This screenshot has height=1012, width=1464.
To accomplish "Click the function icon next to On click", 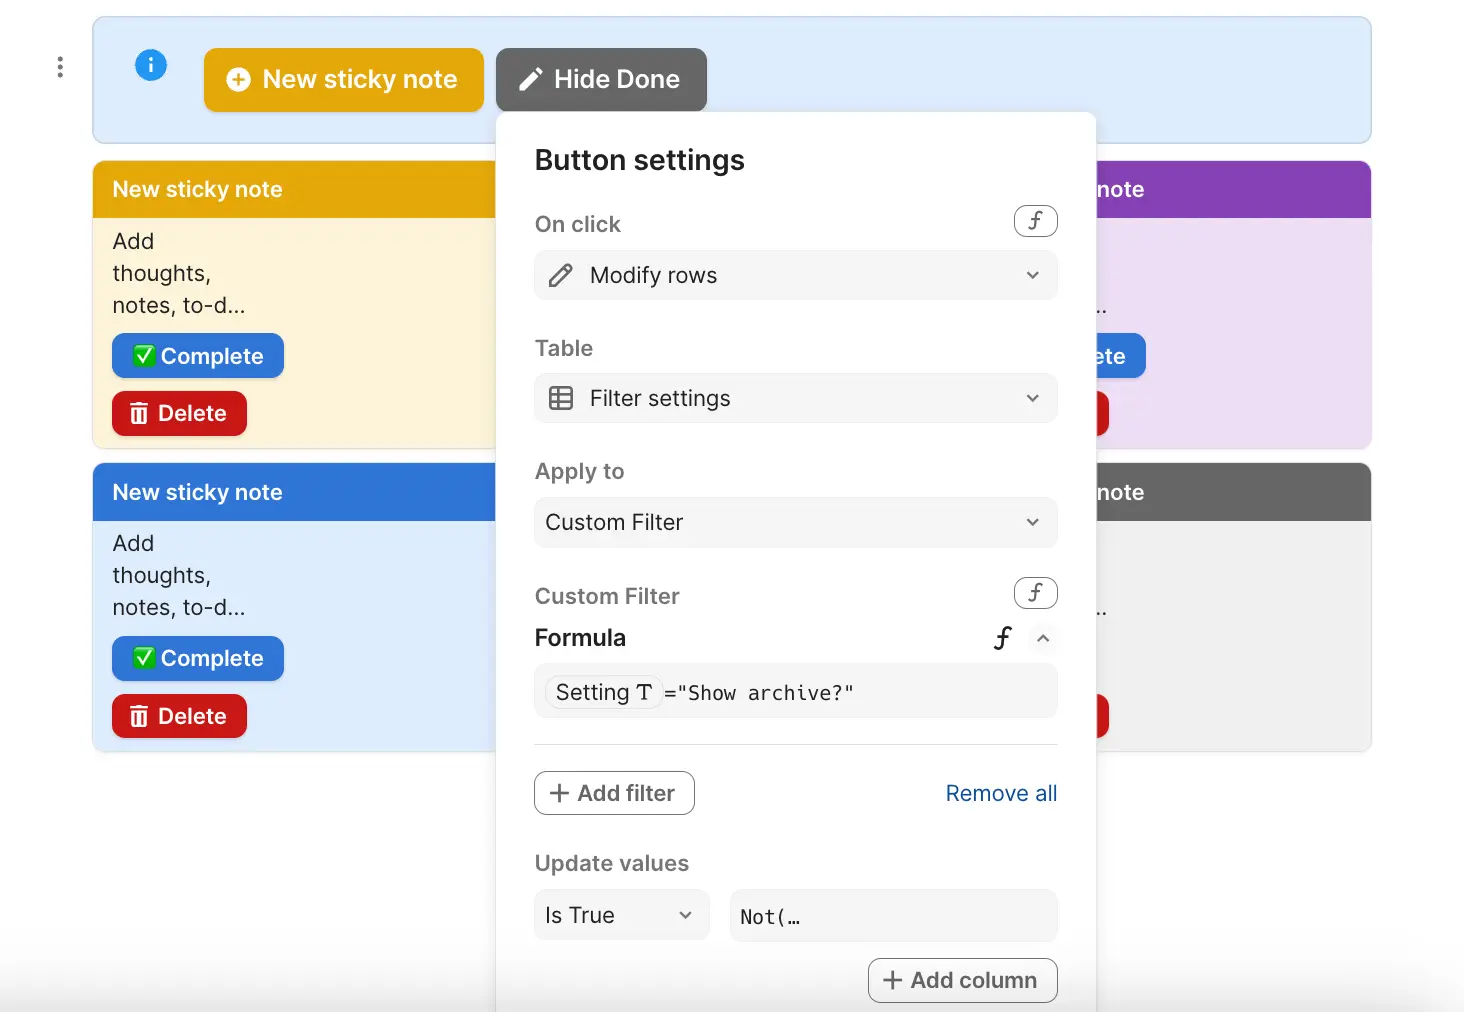I will click(x=1035, y=221).
